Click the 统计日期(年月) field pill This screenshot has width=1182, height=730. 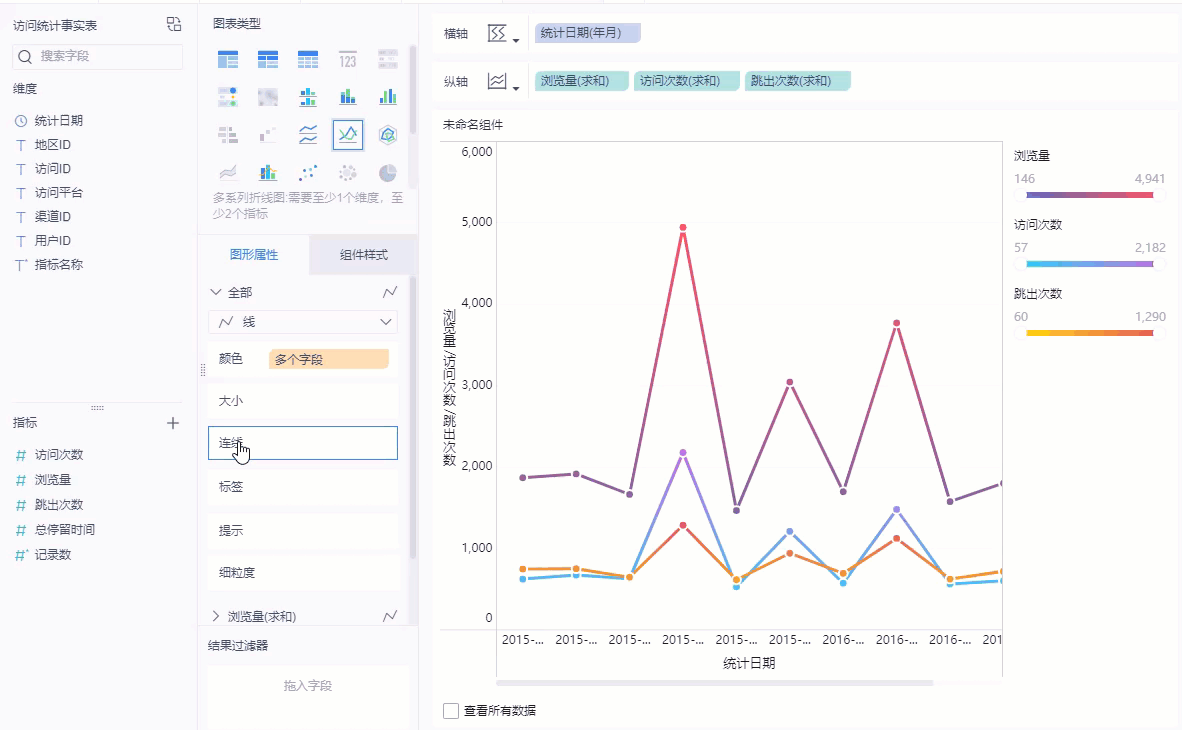587,33
